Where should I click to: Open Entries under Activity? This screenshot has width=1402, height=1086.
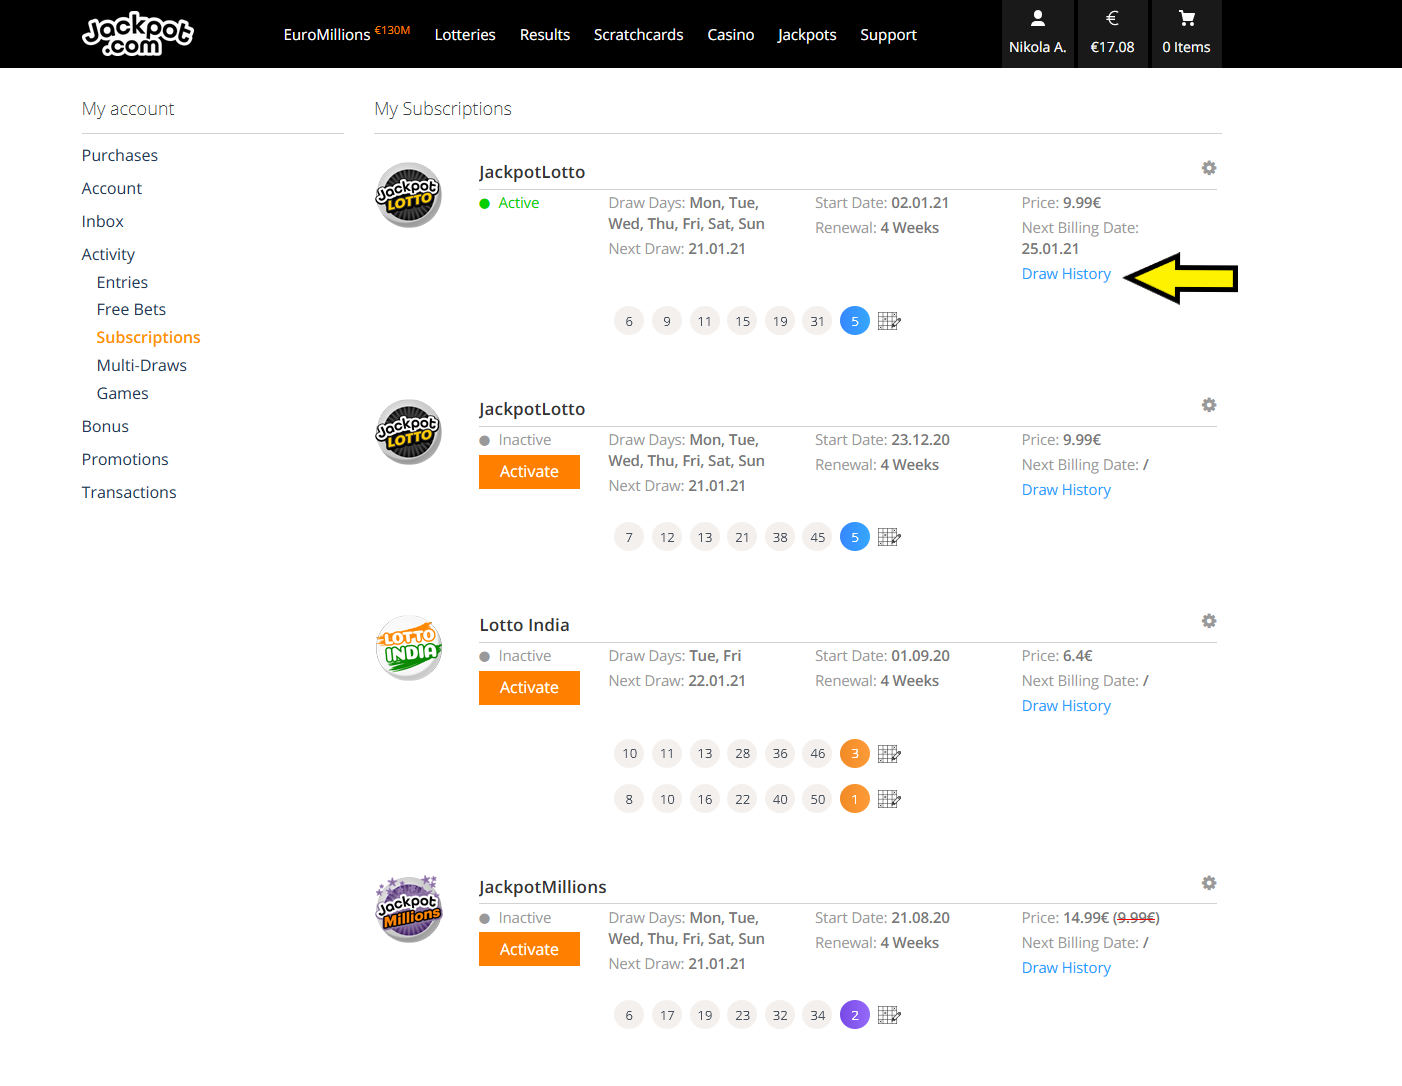pos(122,282)
